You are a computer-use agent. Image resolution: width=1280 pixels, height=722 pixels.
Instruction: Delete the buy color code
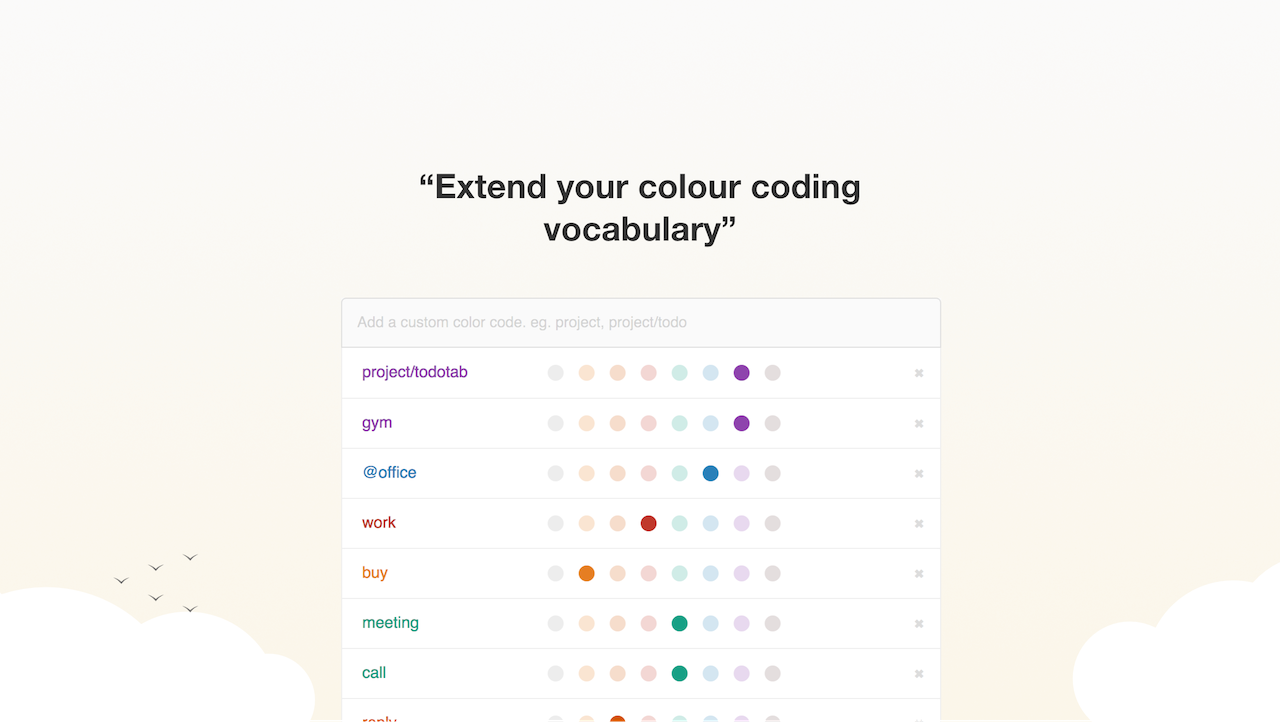click(x=919, y=573)
